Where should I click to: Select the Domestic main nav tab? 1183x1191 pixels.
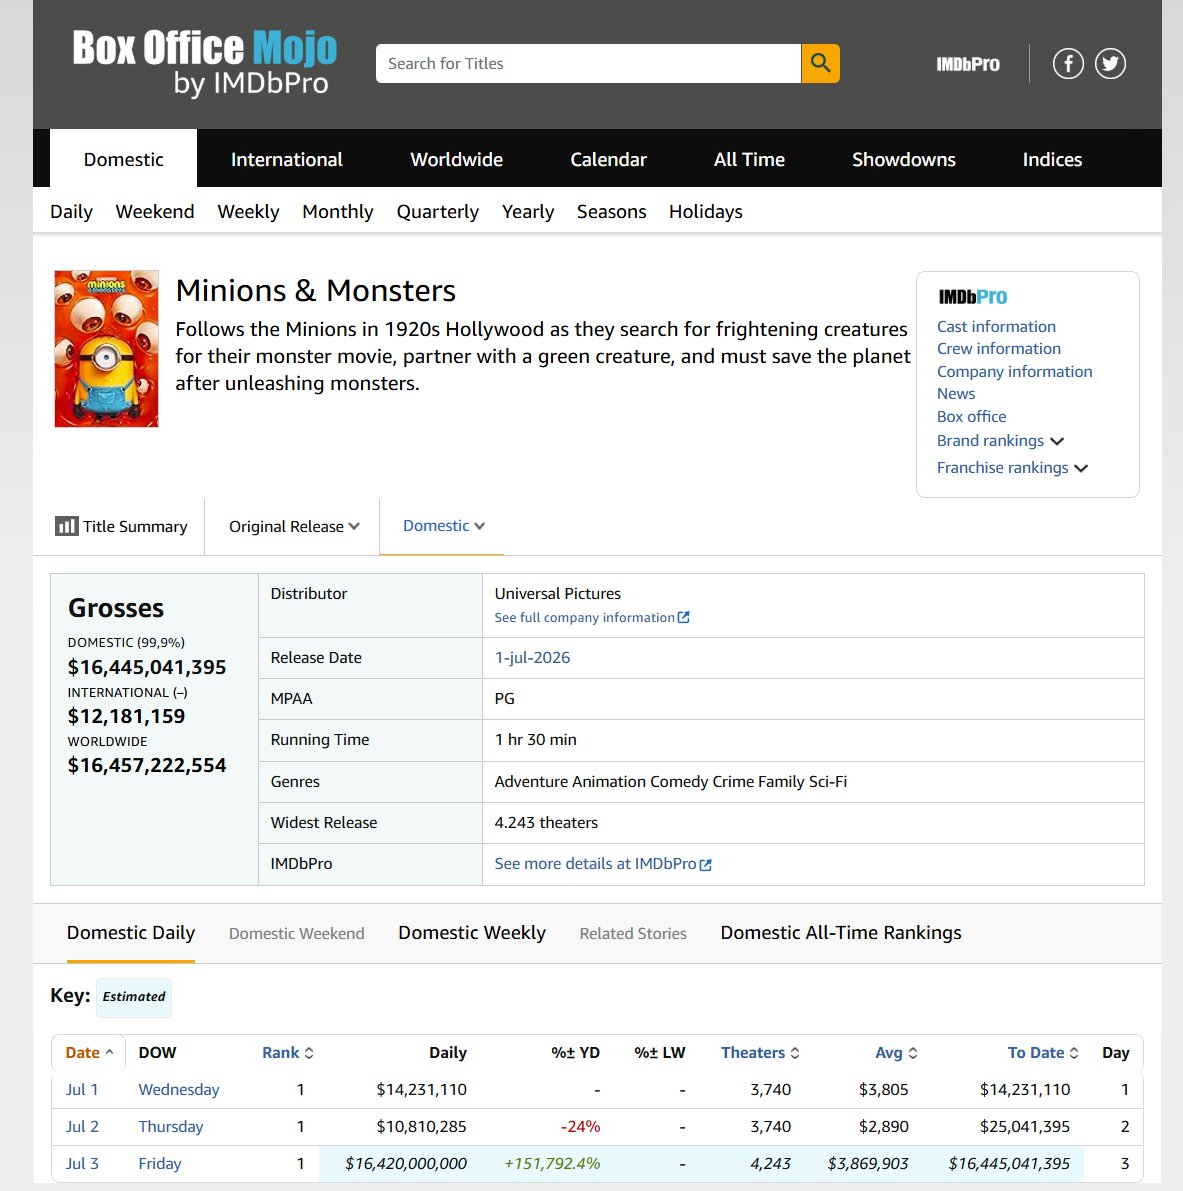[x=123, y=159]
